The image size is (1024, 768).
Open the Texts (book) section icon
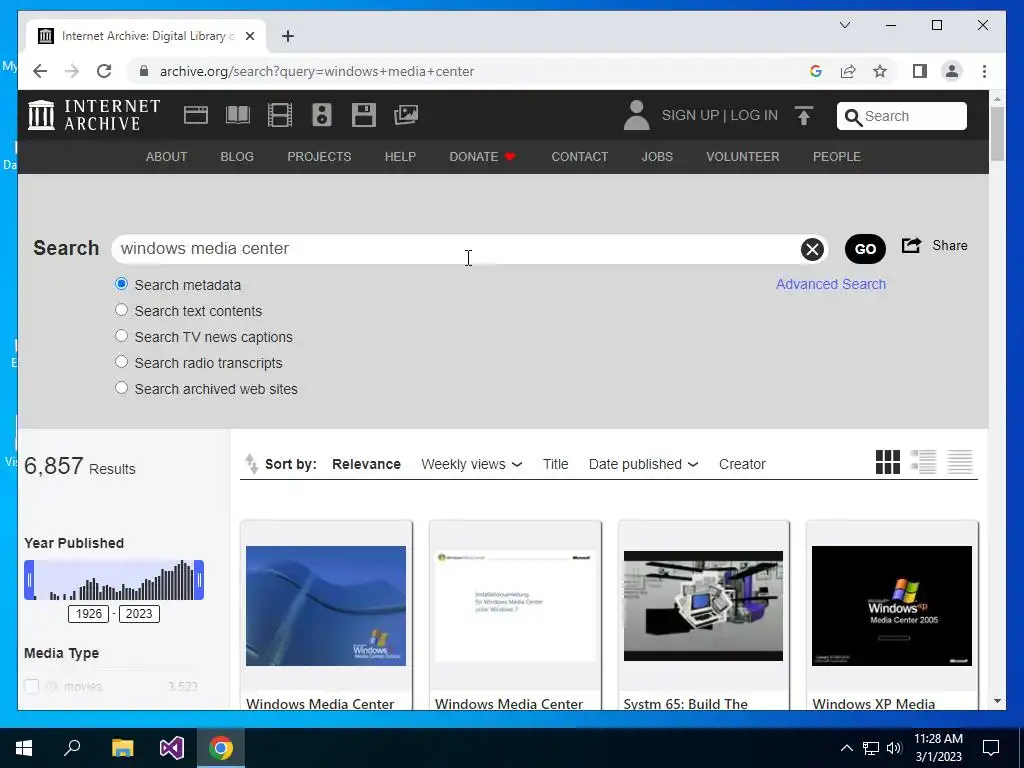238,115
